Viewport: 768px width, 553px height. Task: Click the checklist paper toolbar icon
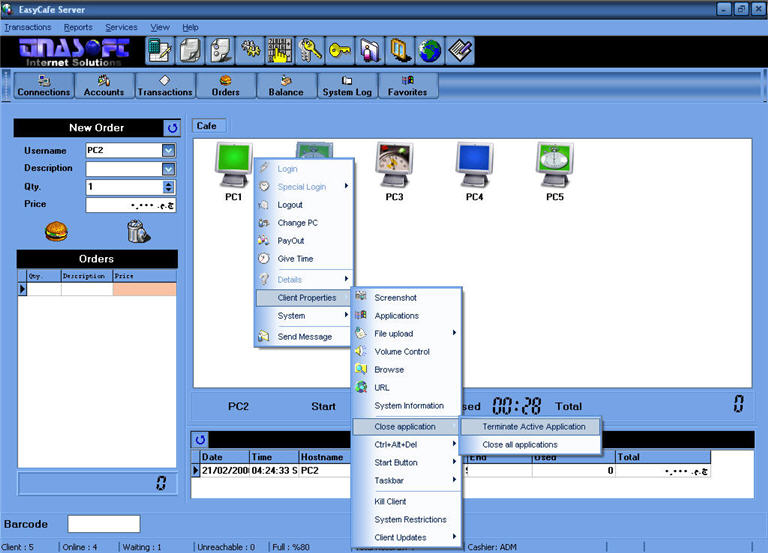point(220,50)
